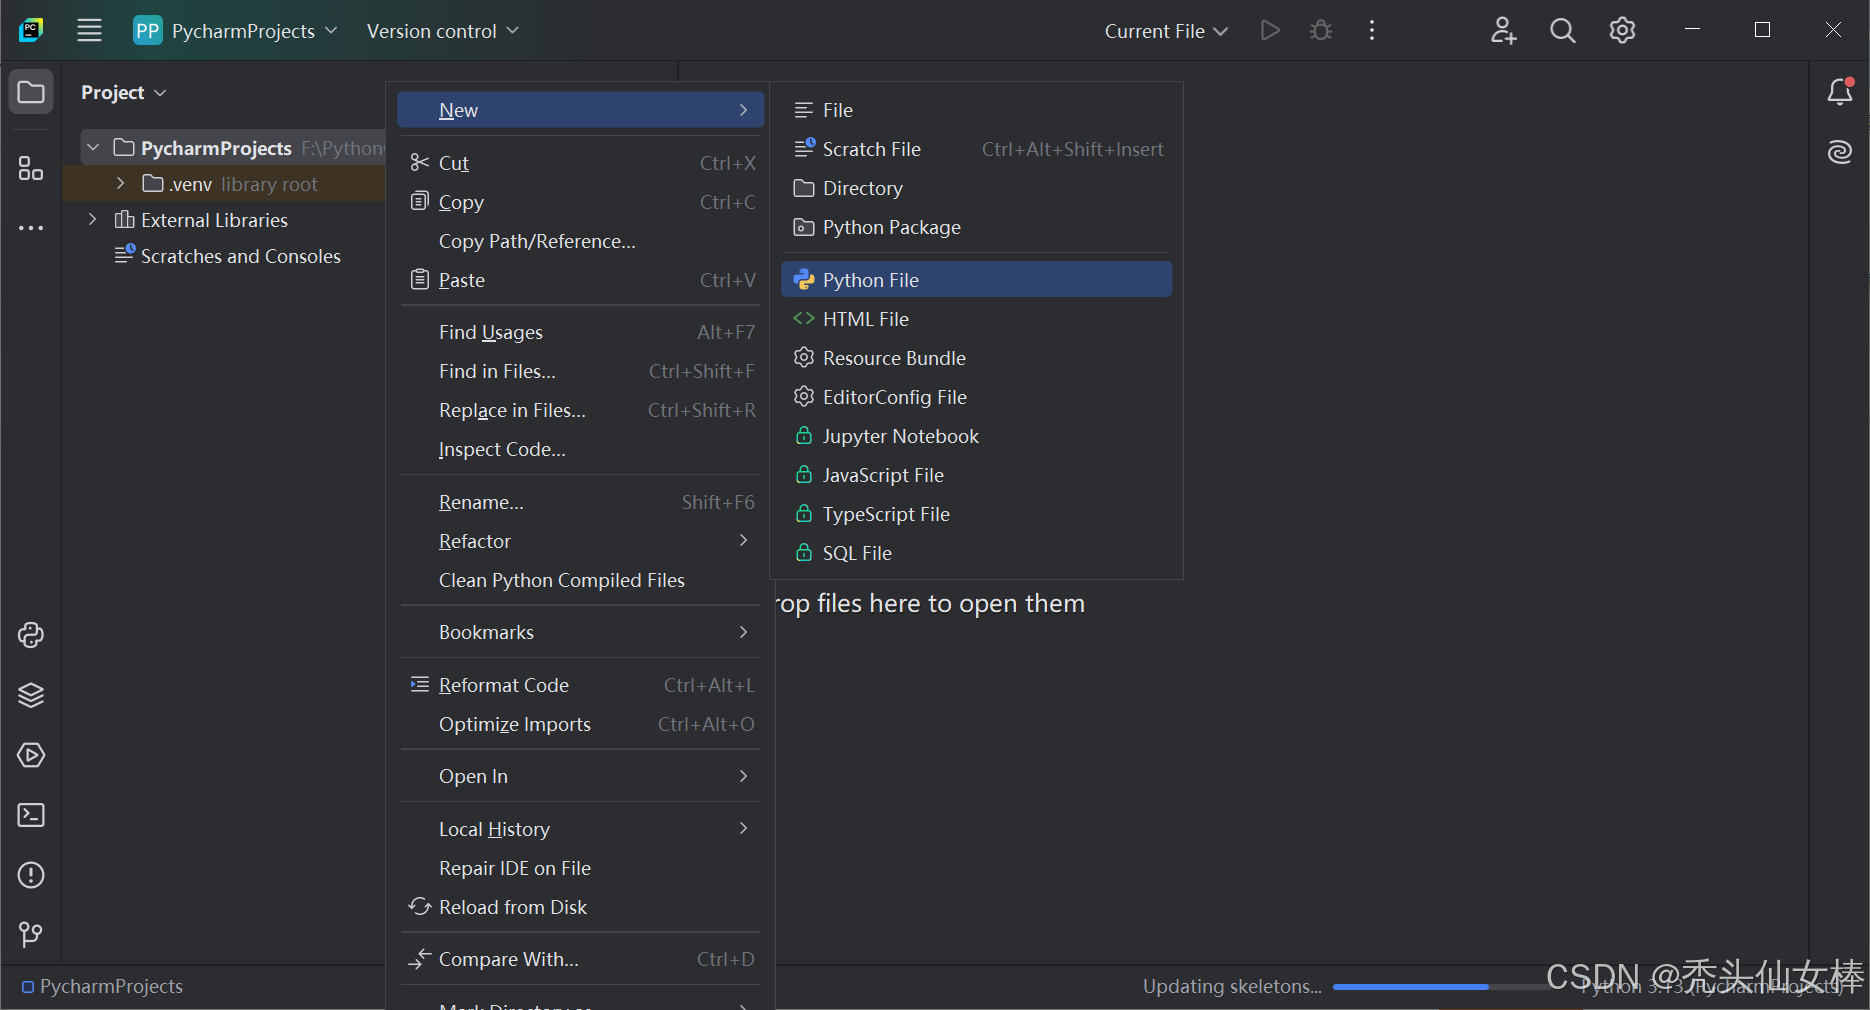
Task: Click the PP project badge icon
Action: point(148,30)
